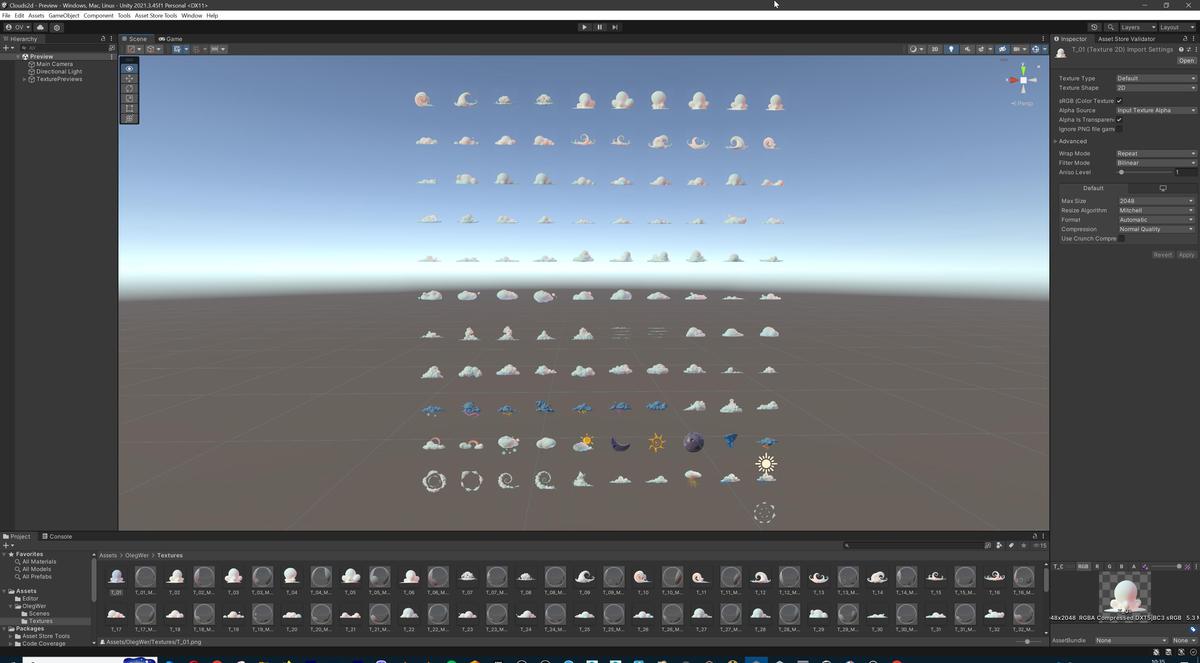Enable the Ignore PNG file gamma checkbox
1200x663 pixels.
(x=1119, y=128)
